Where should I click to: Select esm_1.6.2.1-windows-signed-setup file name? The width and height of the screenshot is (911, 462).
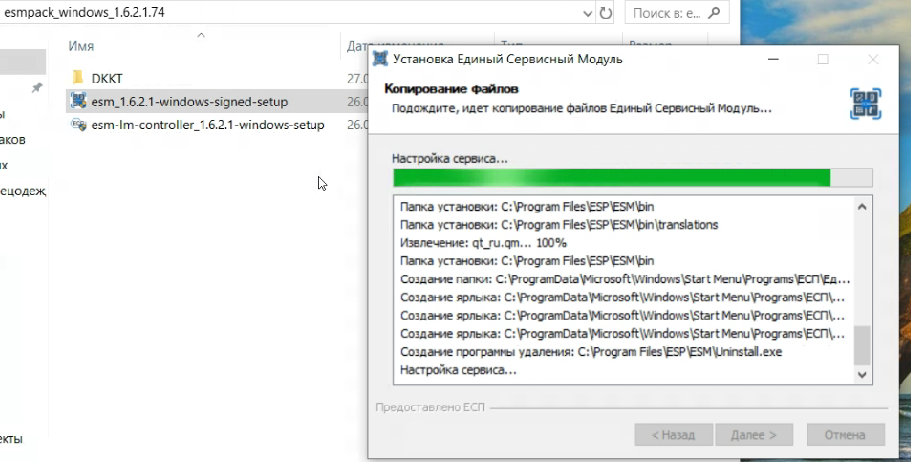point(189,102)
